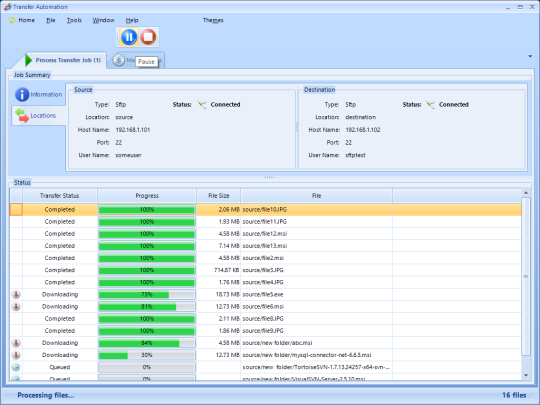Click the Processing files... status bar message
The width and height of the screenshot is (540, 405).
pos(46,395)
